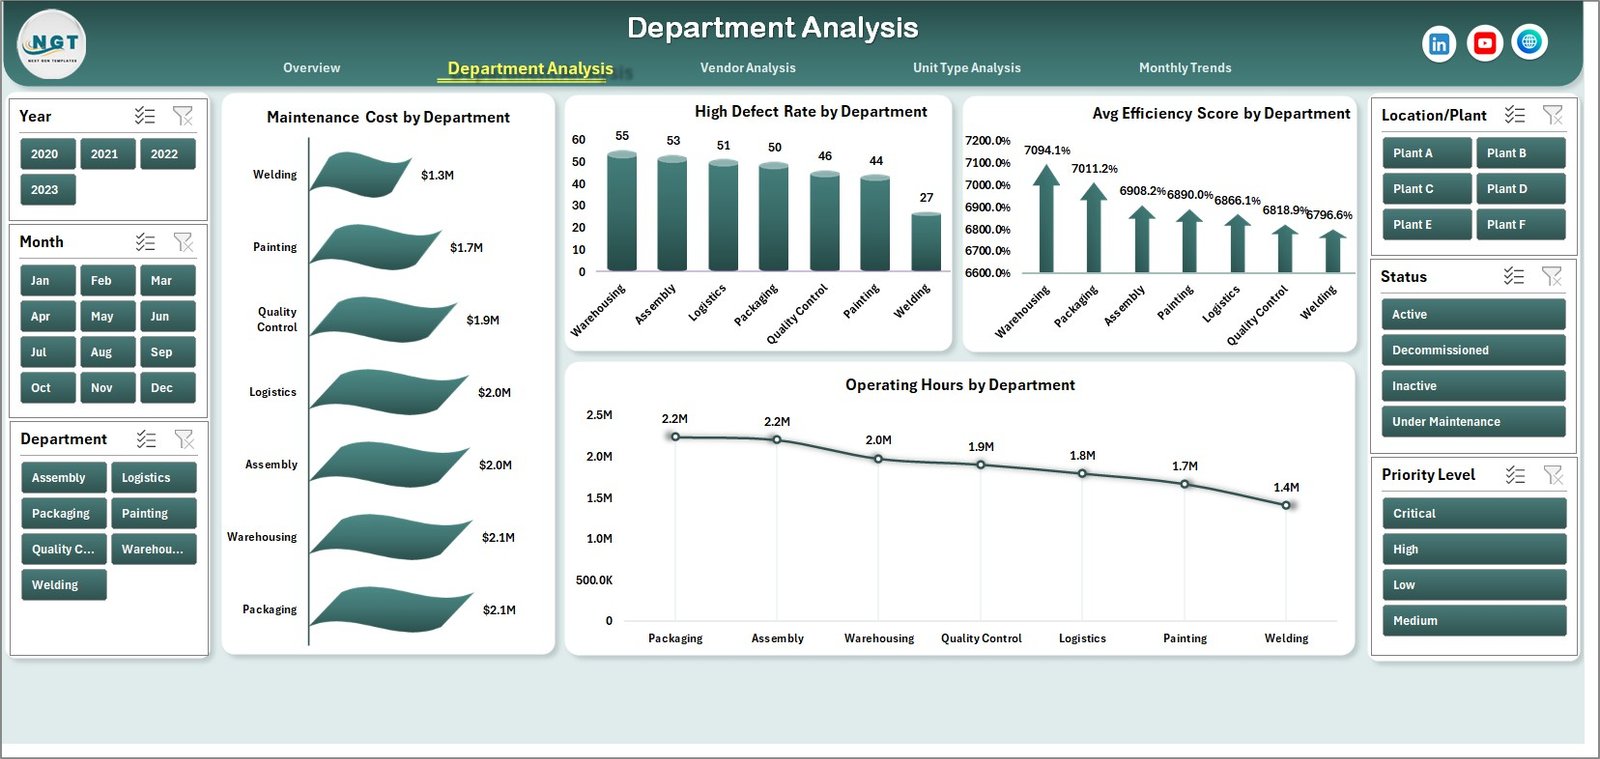Viewport: 1600px width, 759px height.
Task: Clear filter on Year slicer
Action: point(183,116)
